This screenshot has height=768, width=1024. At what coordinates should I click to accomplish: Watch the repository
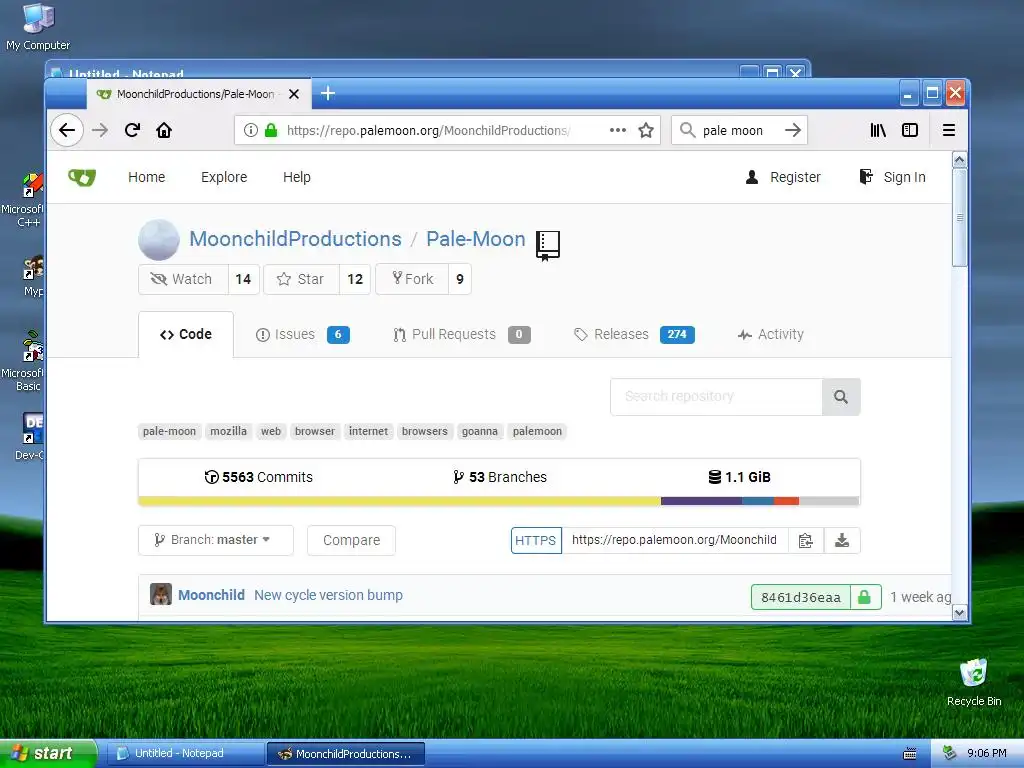tap(183, 280)
